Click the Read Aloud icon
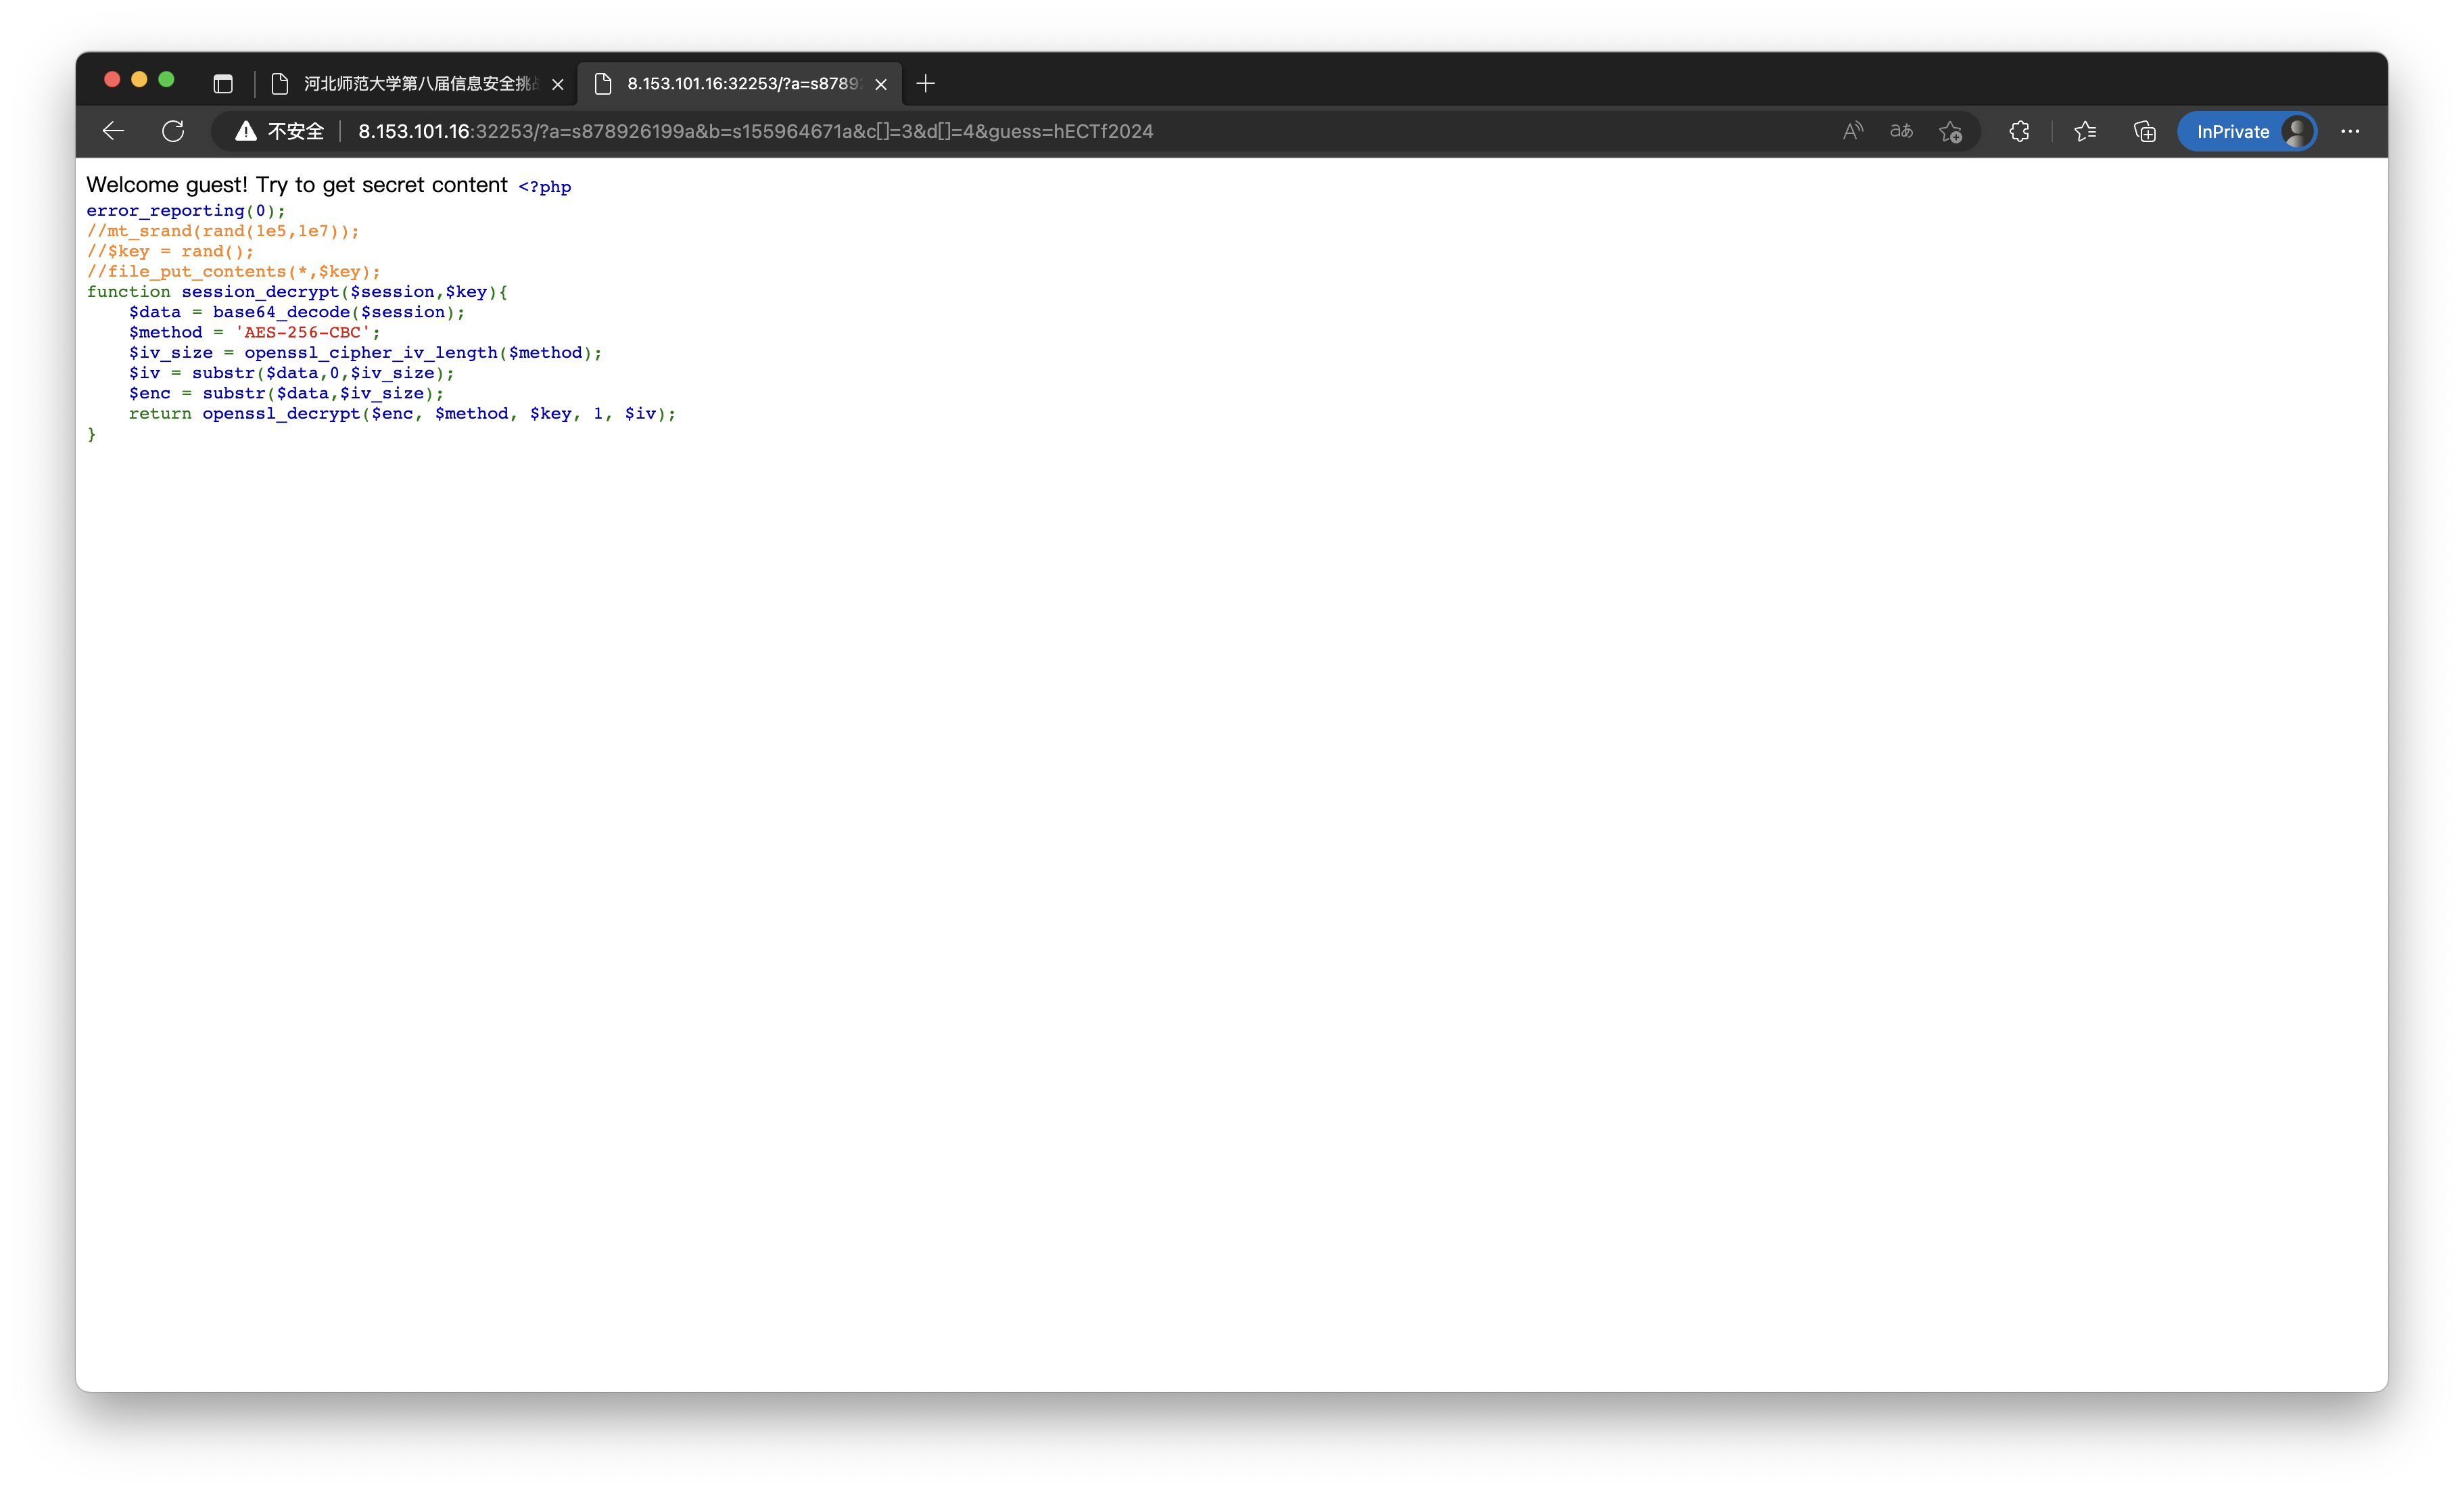The height and width of the screenshot is (1492, 2464). point(1852,131)
